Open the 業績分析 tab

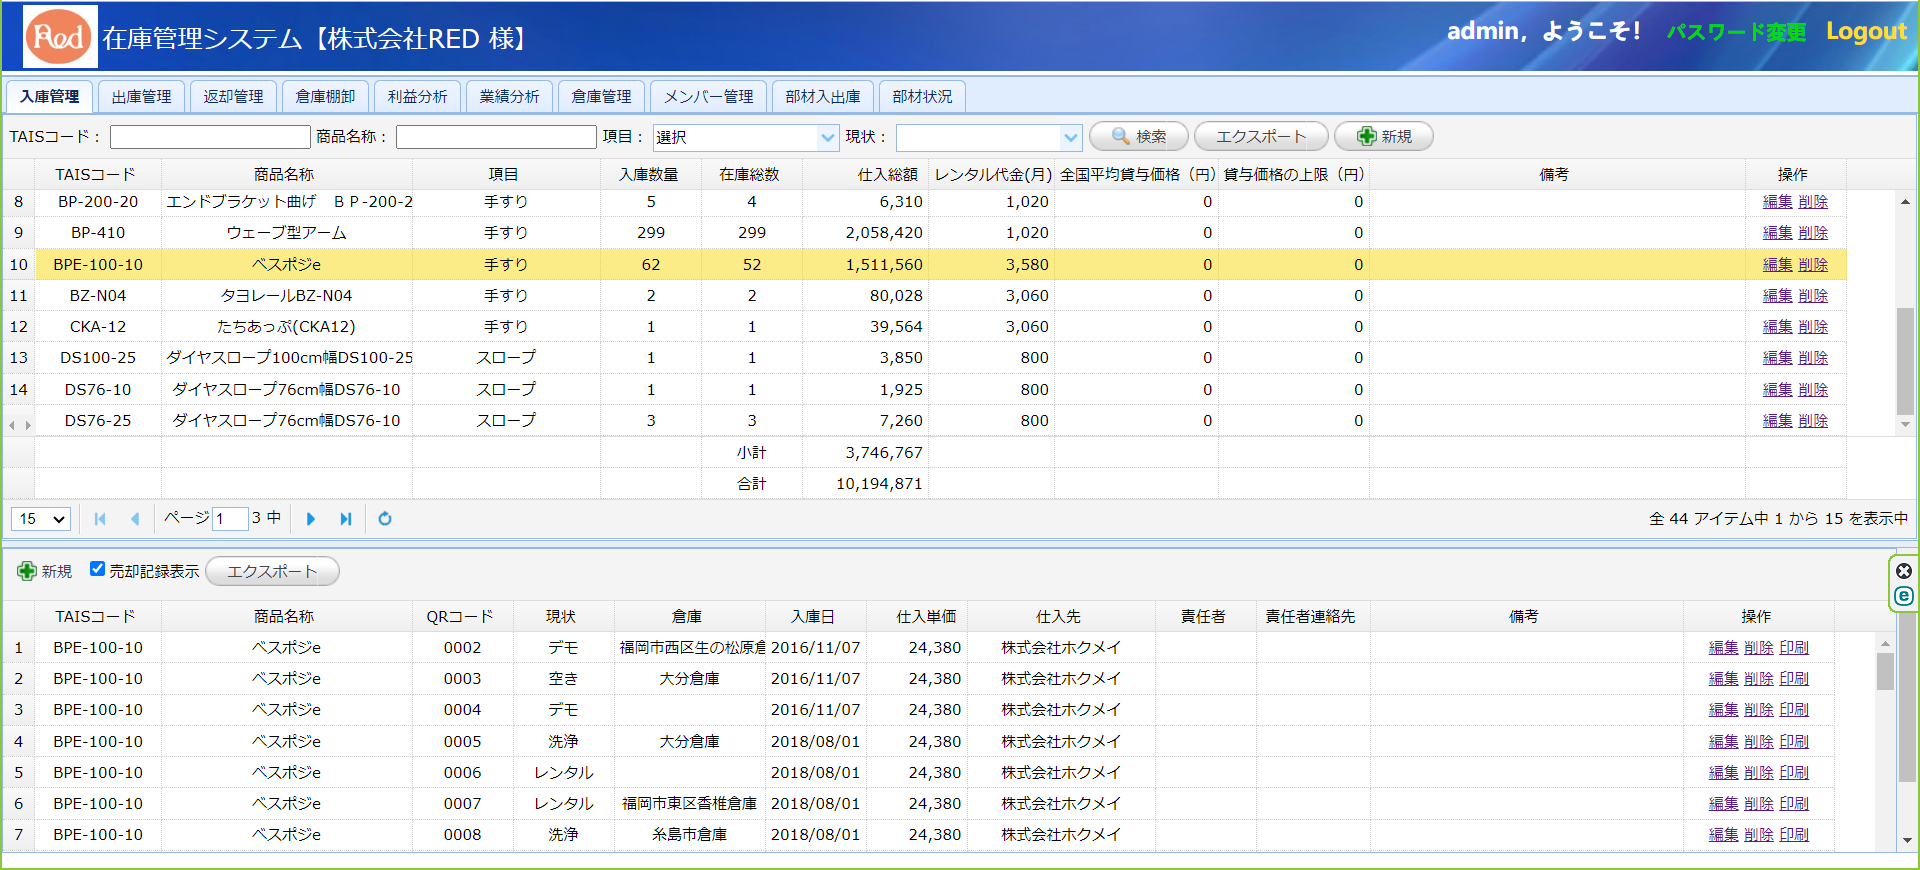pyautogui.click(x=510, y=97)
